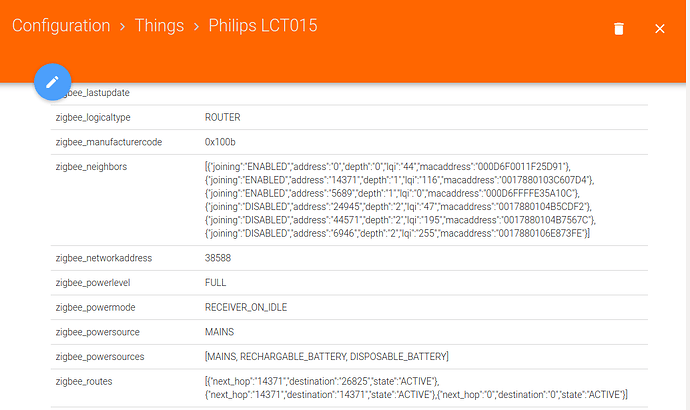
Task: Select neighbor entry with address 44571
Action: click(400, 220)
